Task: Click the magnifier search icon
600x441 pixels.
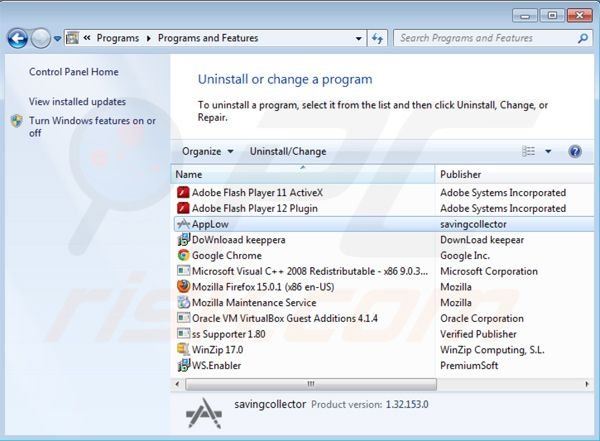Action: point(583,38)
